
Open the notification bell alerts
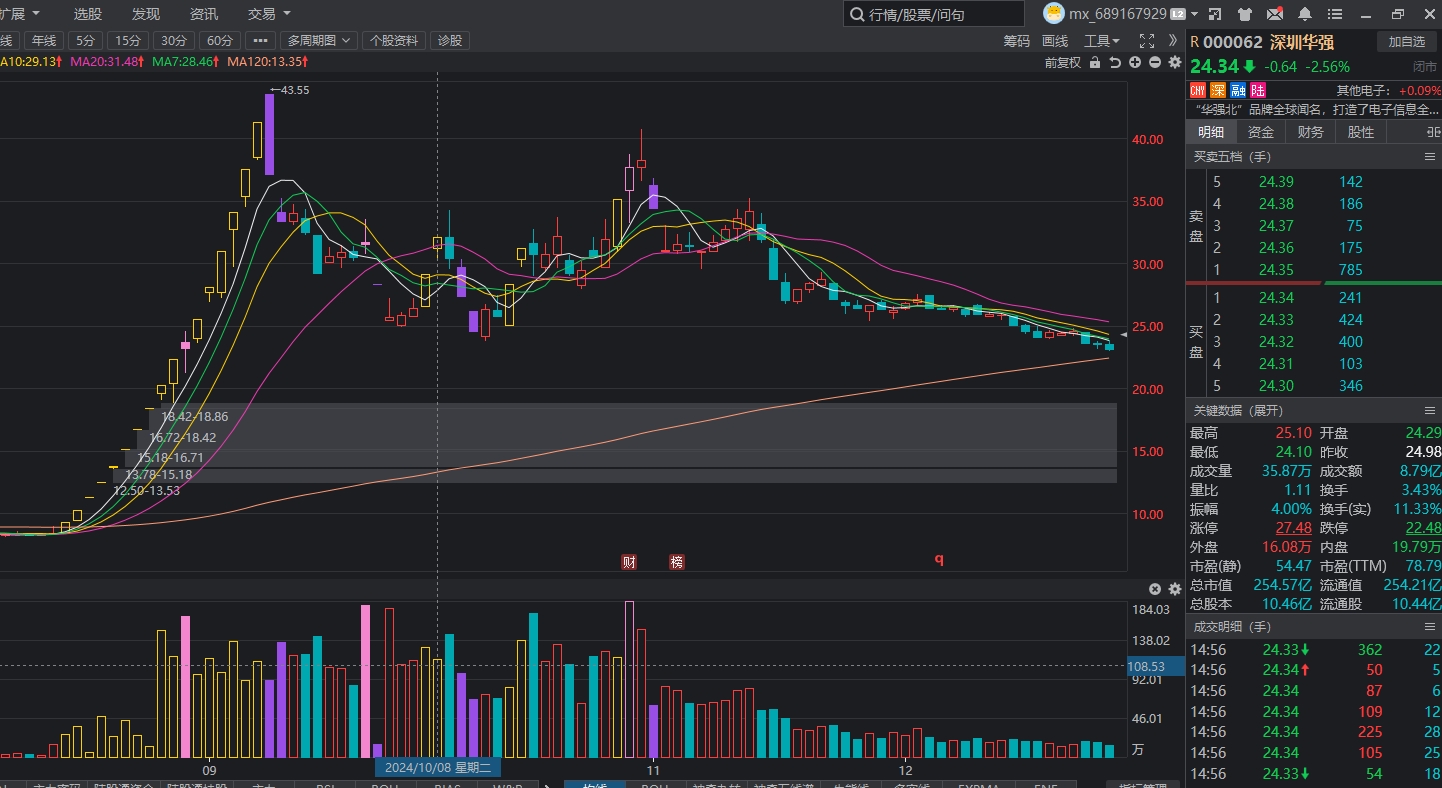click(x=1305, y=14)
